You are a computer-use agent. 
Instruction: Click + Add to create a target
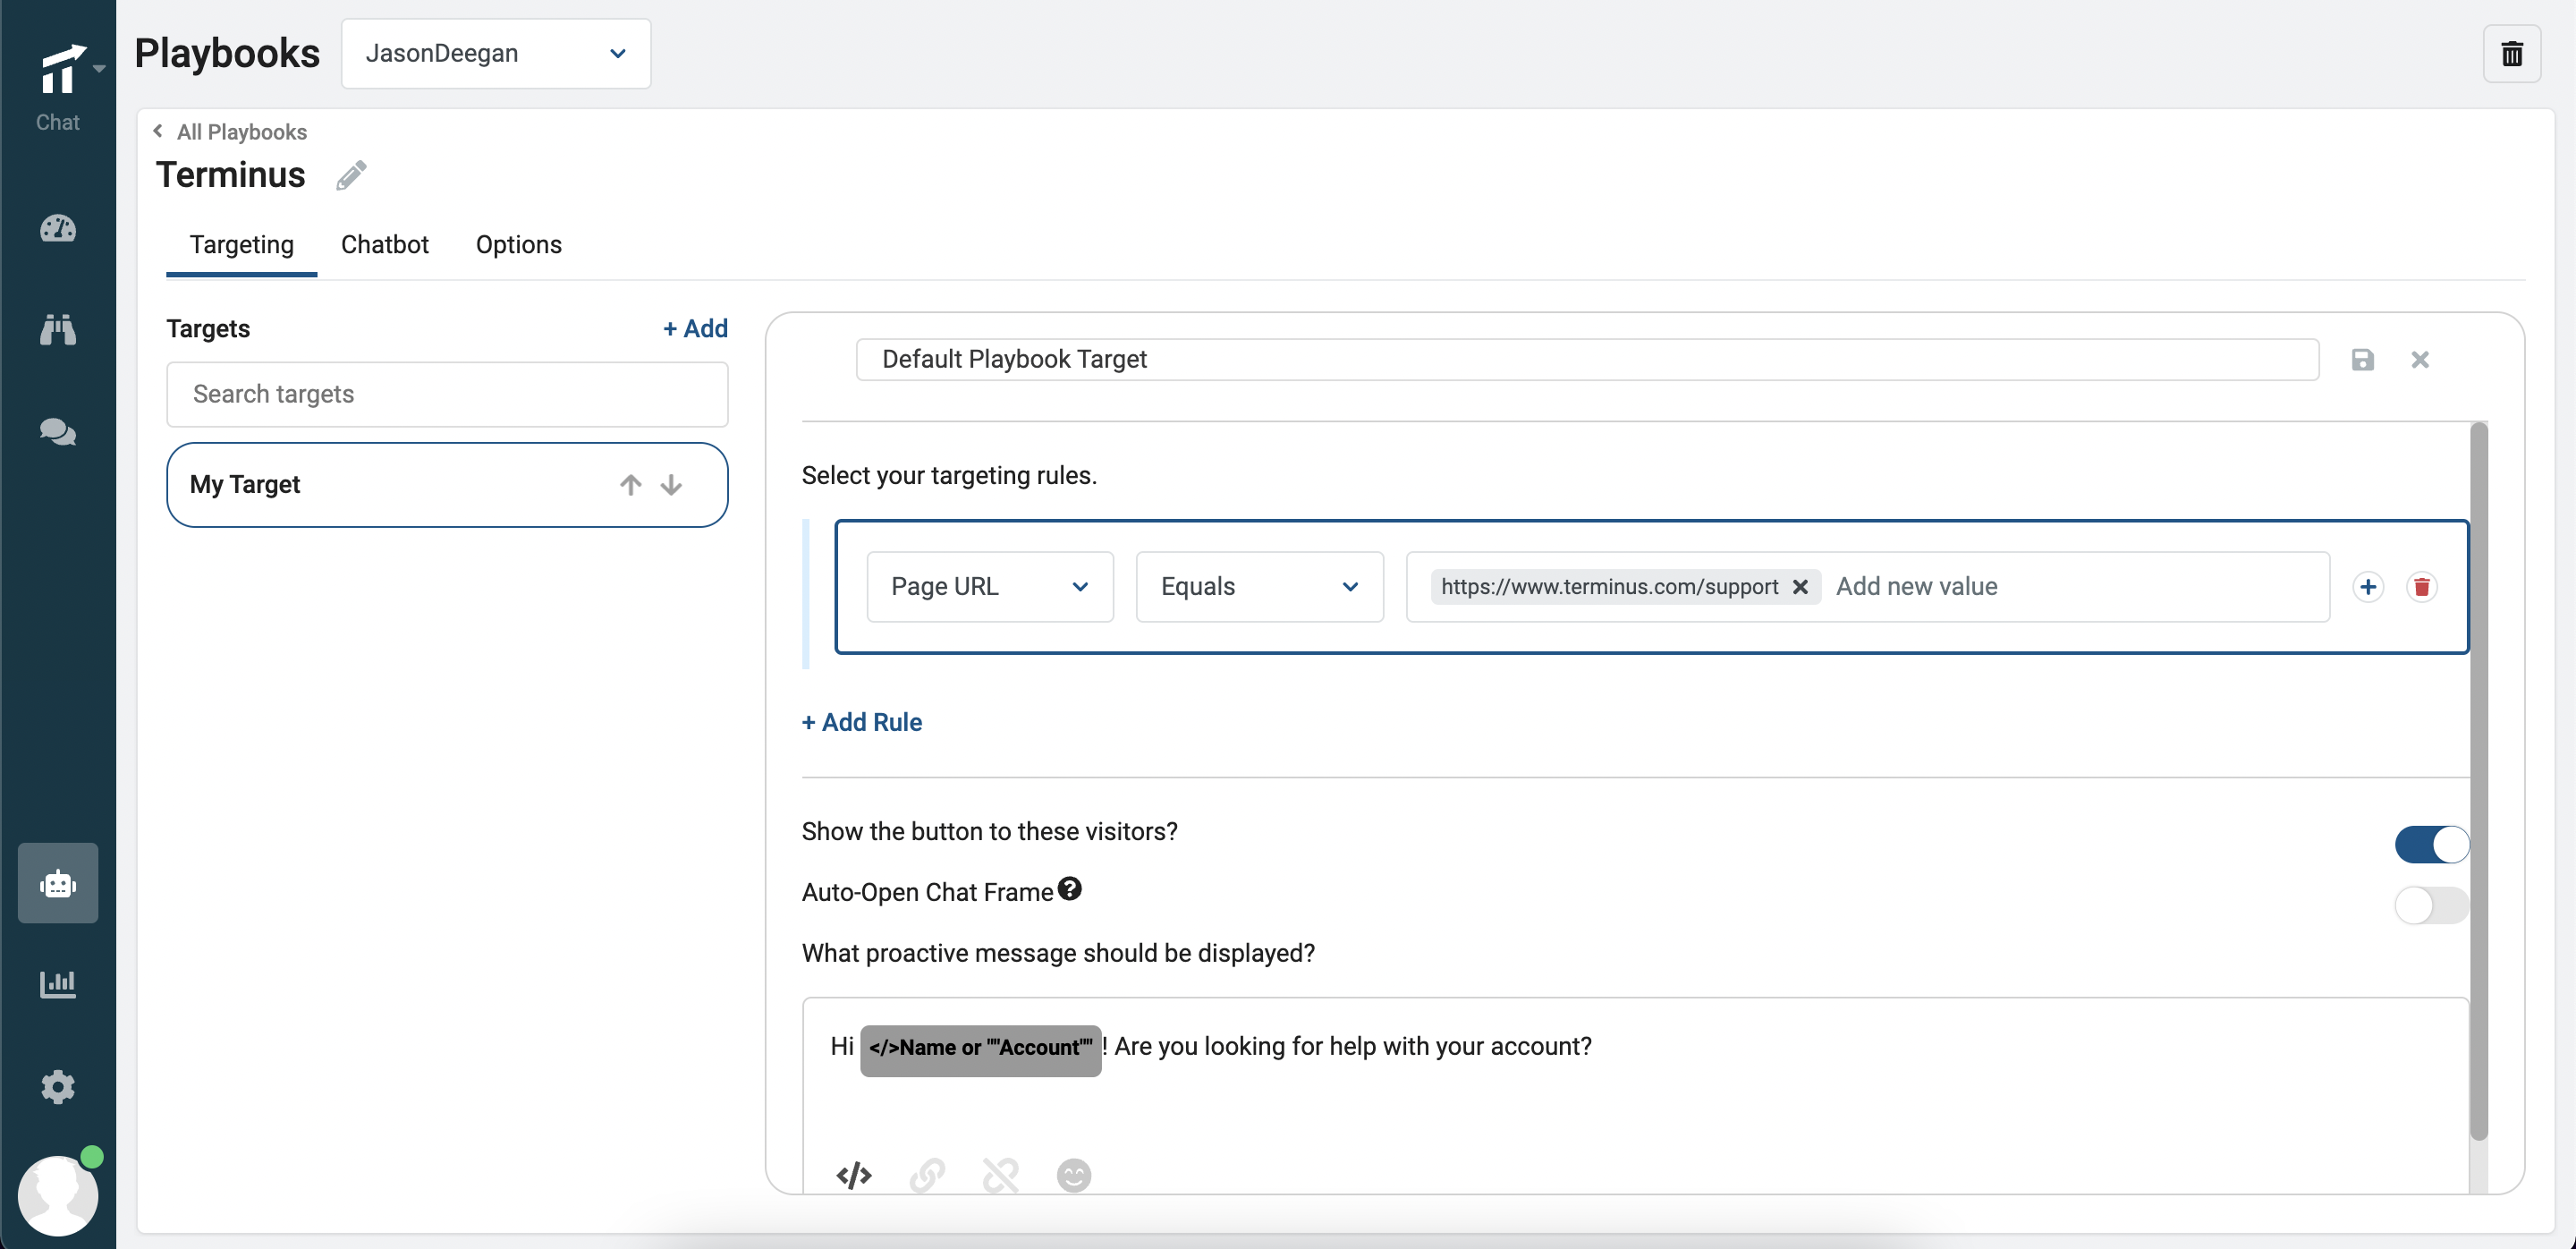pos(695,328)
